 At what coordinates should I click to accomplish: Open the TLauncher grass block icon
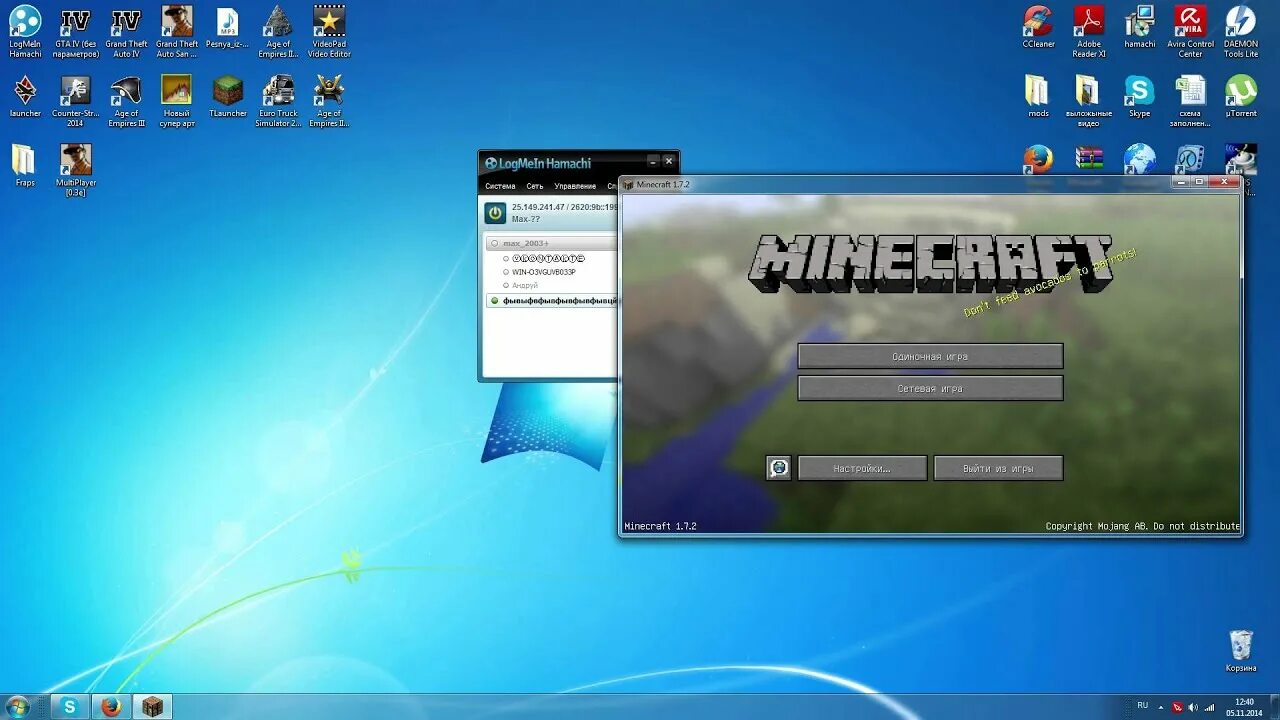pyautogui.click(x=228, y=96)
